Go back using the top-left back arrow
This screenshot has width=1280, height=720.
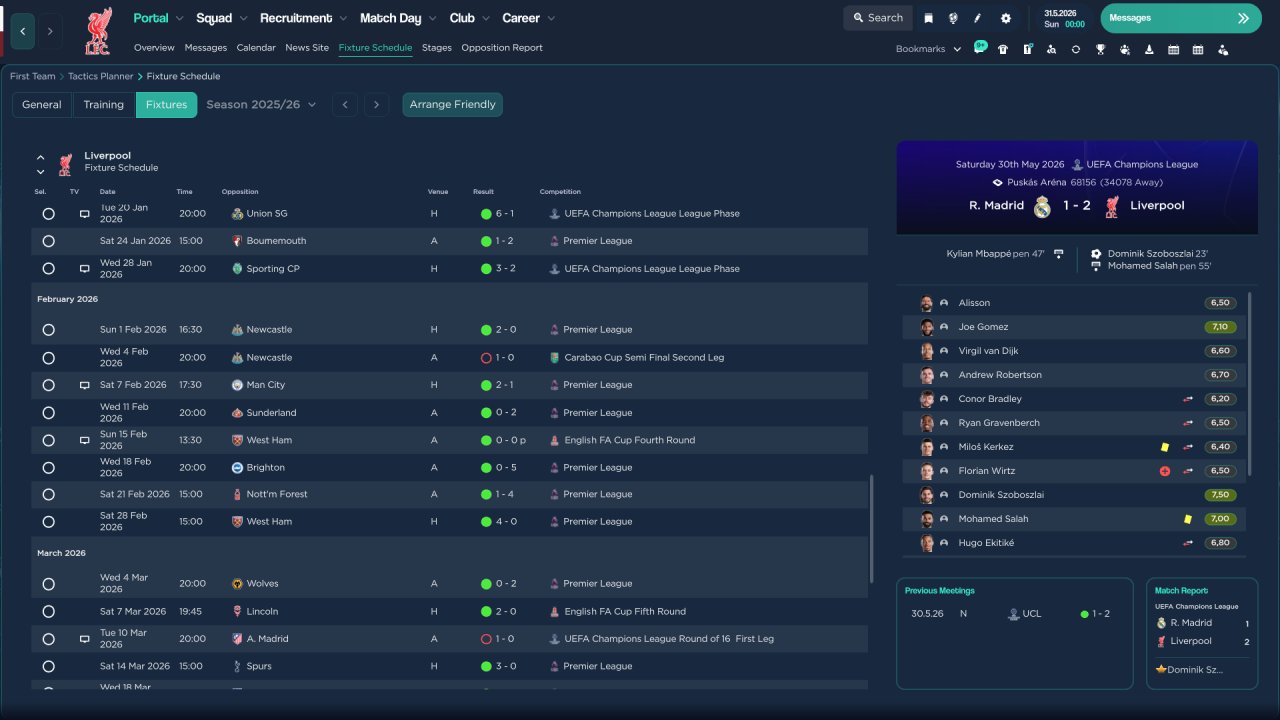[x=23, y=31]
